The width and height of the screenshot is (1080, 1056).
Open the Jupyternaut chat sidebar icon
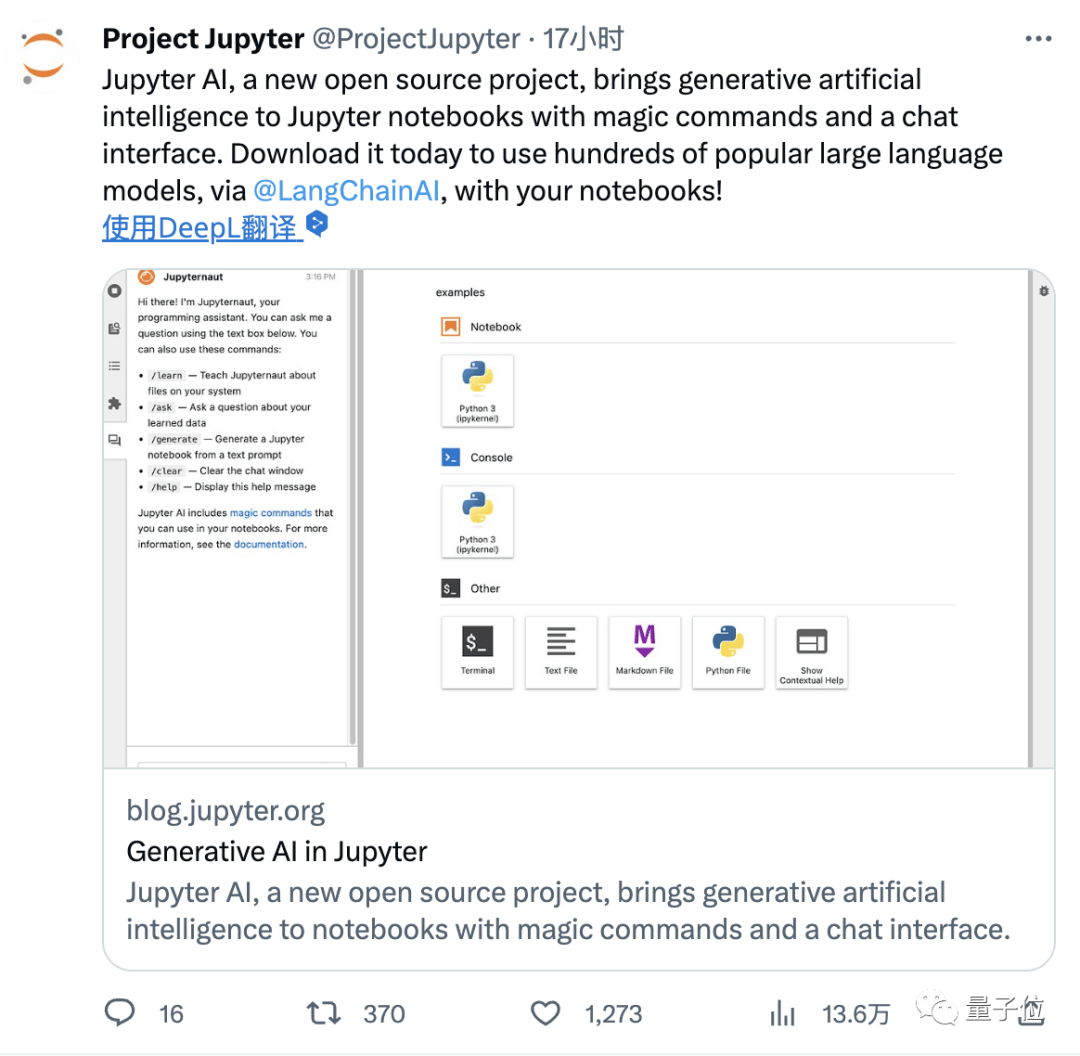115,440
